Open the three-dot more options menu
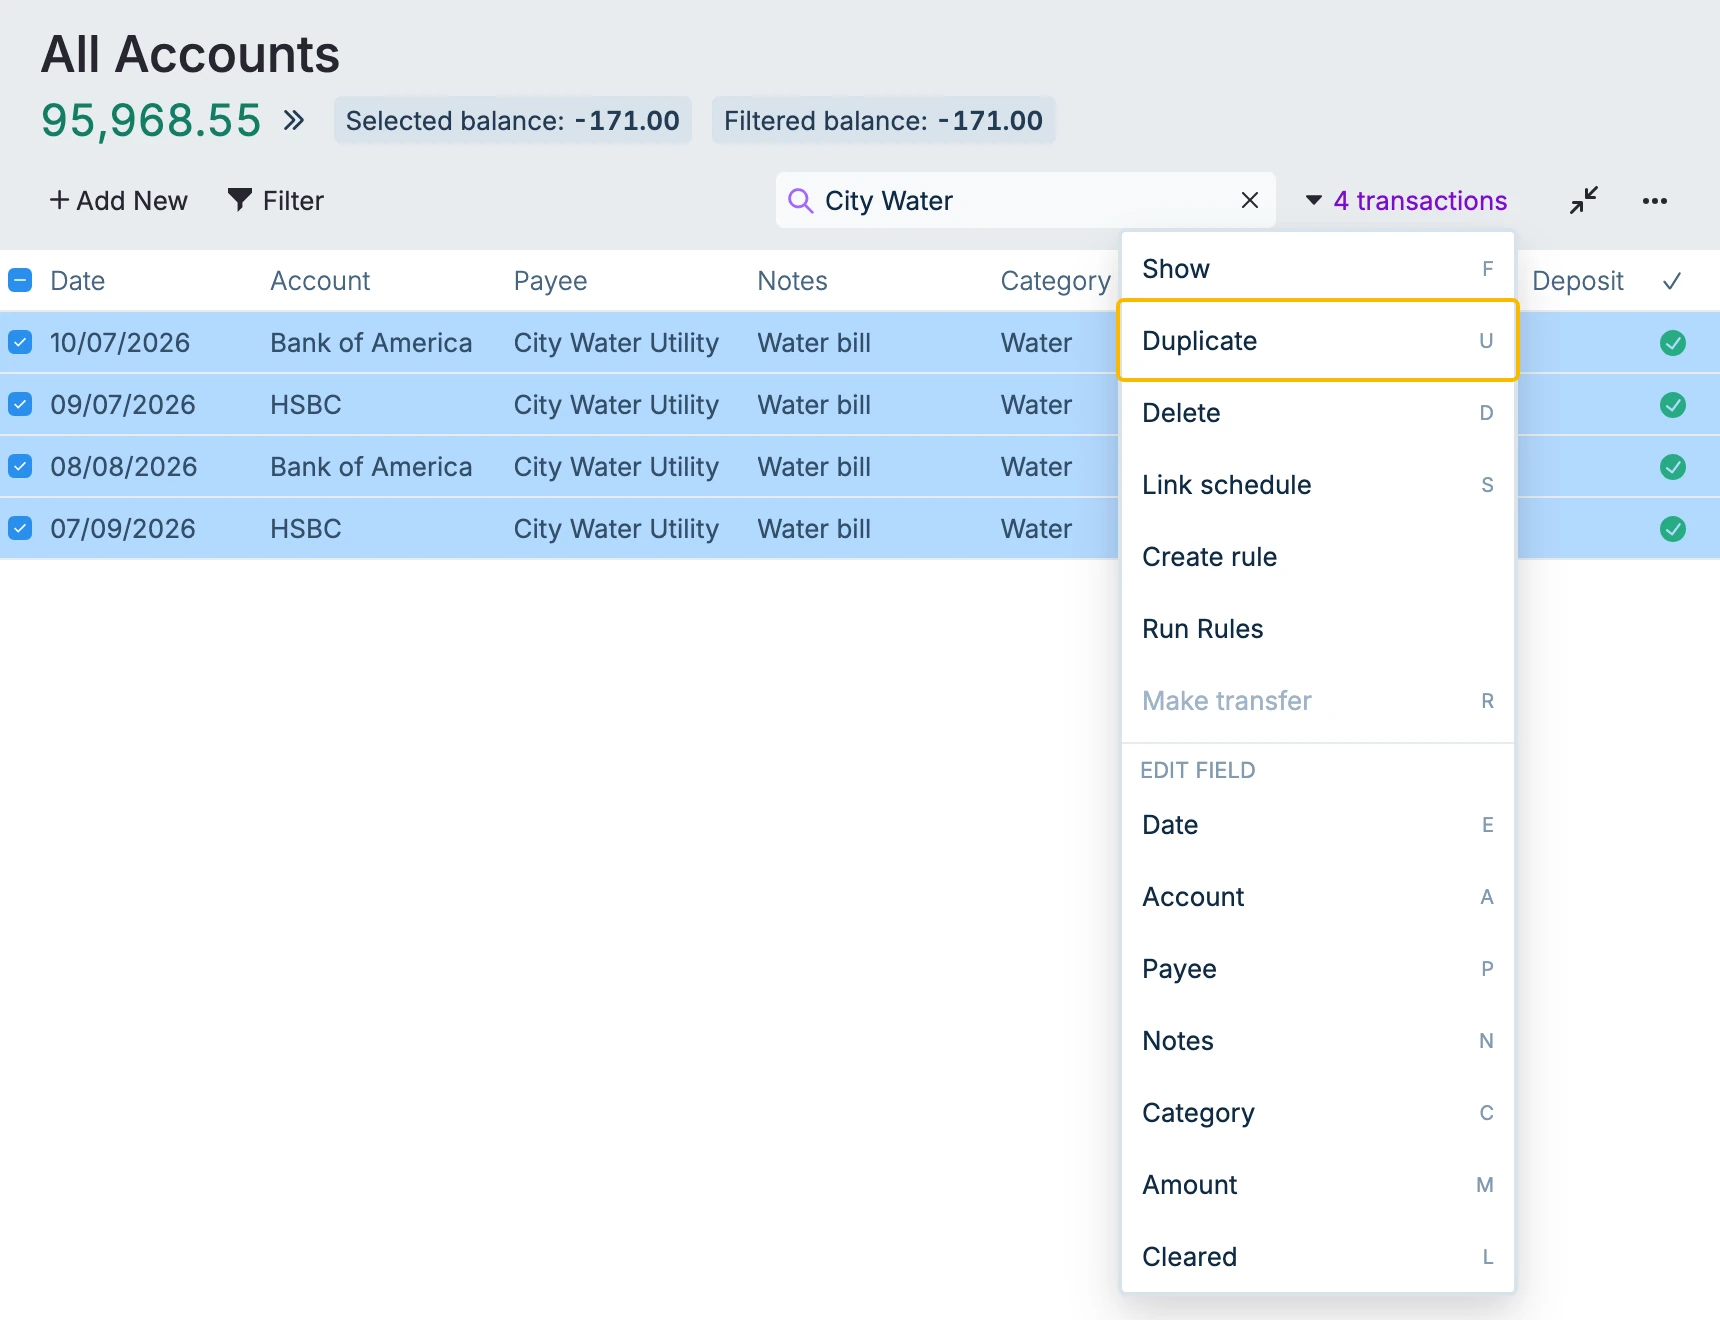 [x=1654, y=201]
